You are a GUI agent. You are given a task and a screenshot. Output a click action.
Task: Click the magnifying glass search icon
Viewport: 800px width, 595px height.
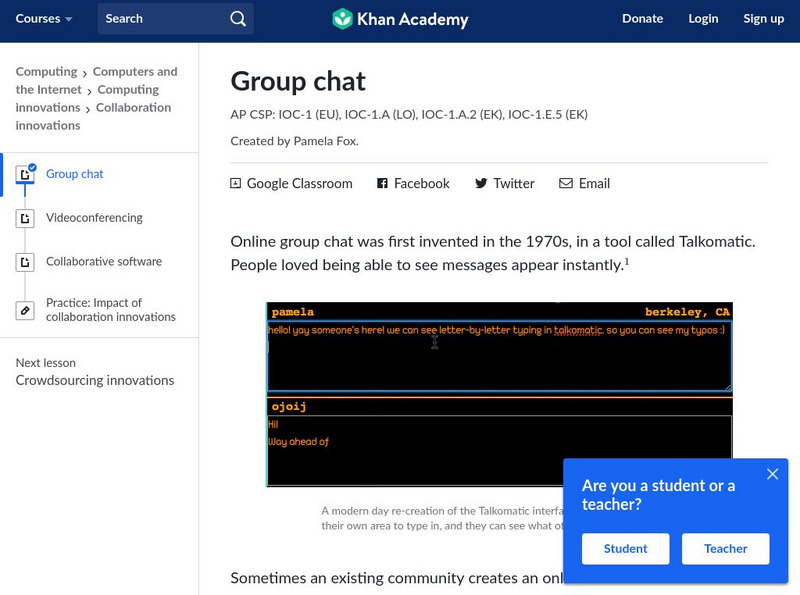pos(238,19)
